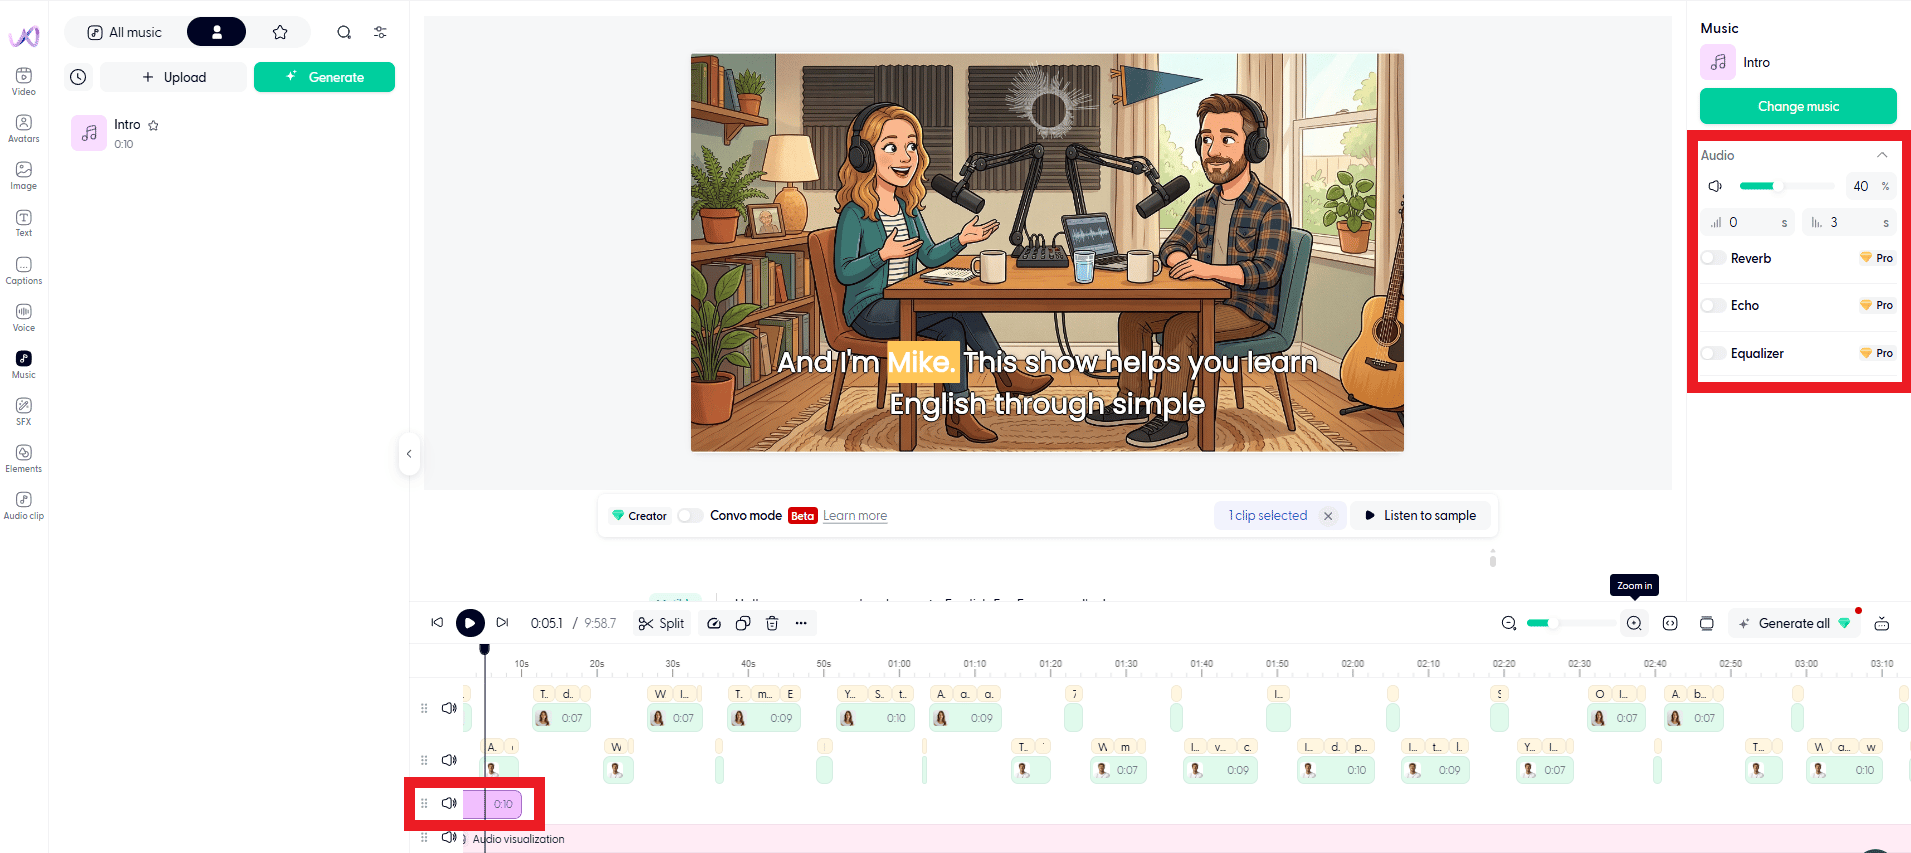This screenshot has height=853, width=1911.
Task: Open the Voice panel
Action: (x=24, y=317)
